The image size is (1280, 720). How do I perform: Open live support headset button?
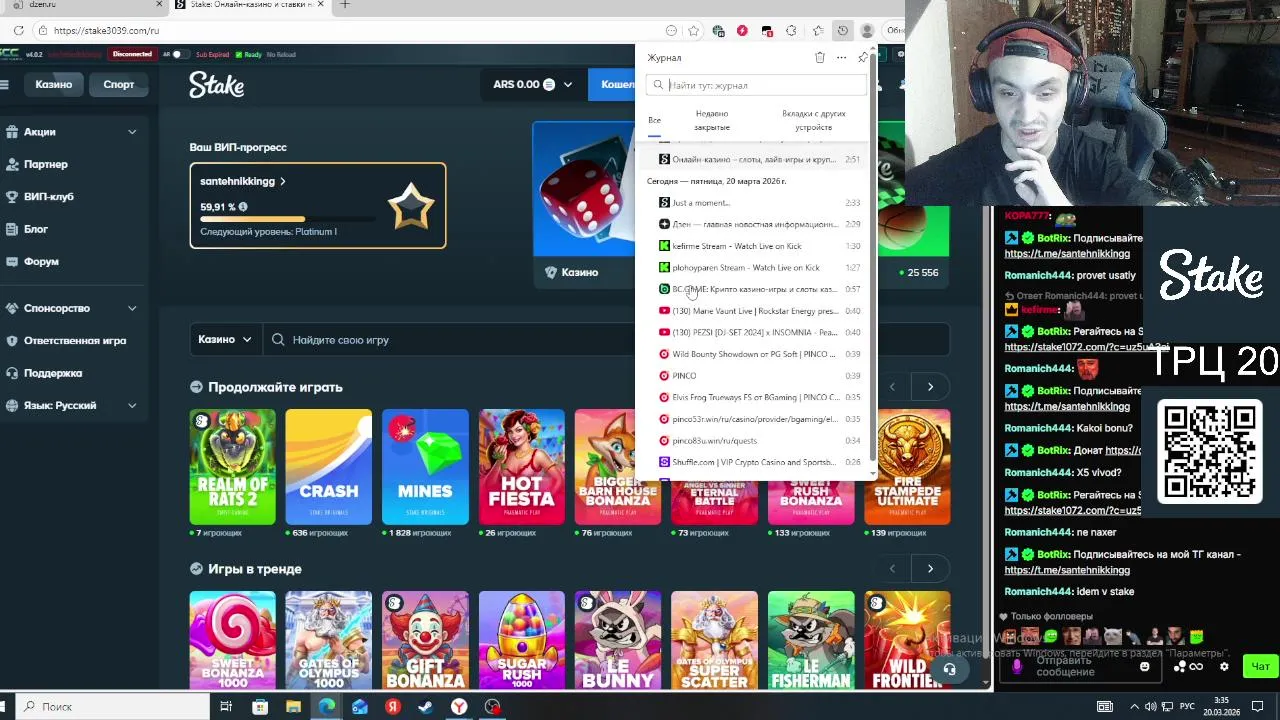click(949, 669)
